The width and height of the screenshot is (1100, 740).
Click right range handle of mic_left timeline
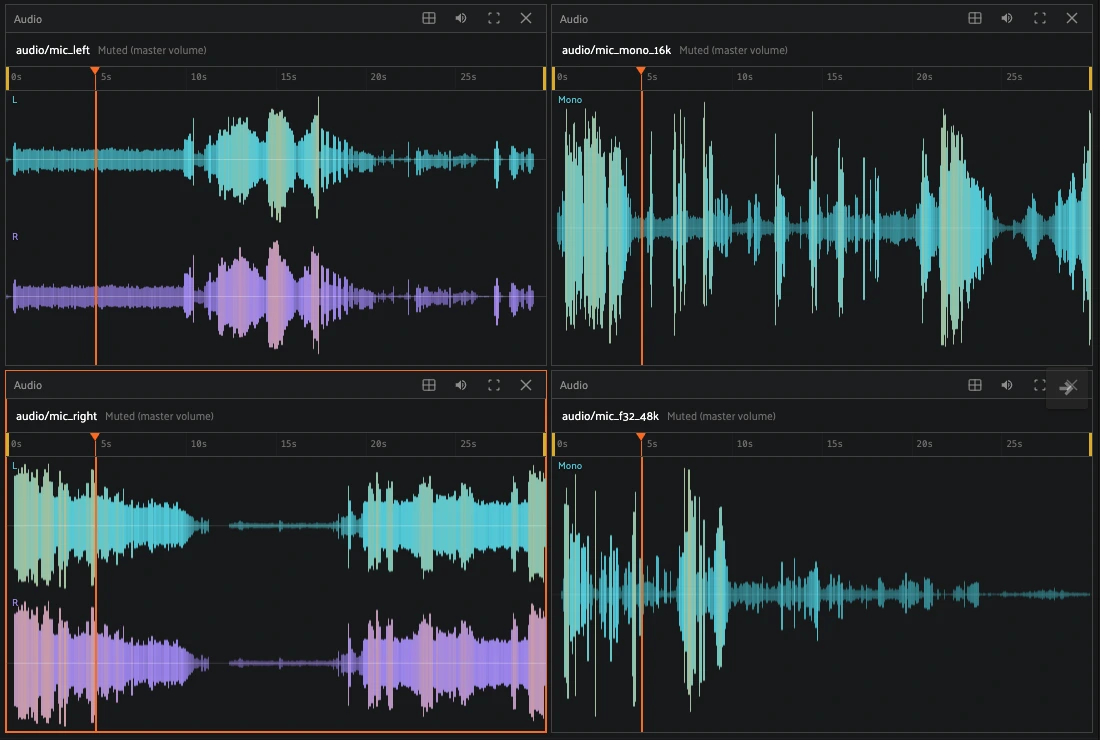tap(544, 78)
